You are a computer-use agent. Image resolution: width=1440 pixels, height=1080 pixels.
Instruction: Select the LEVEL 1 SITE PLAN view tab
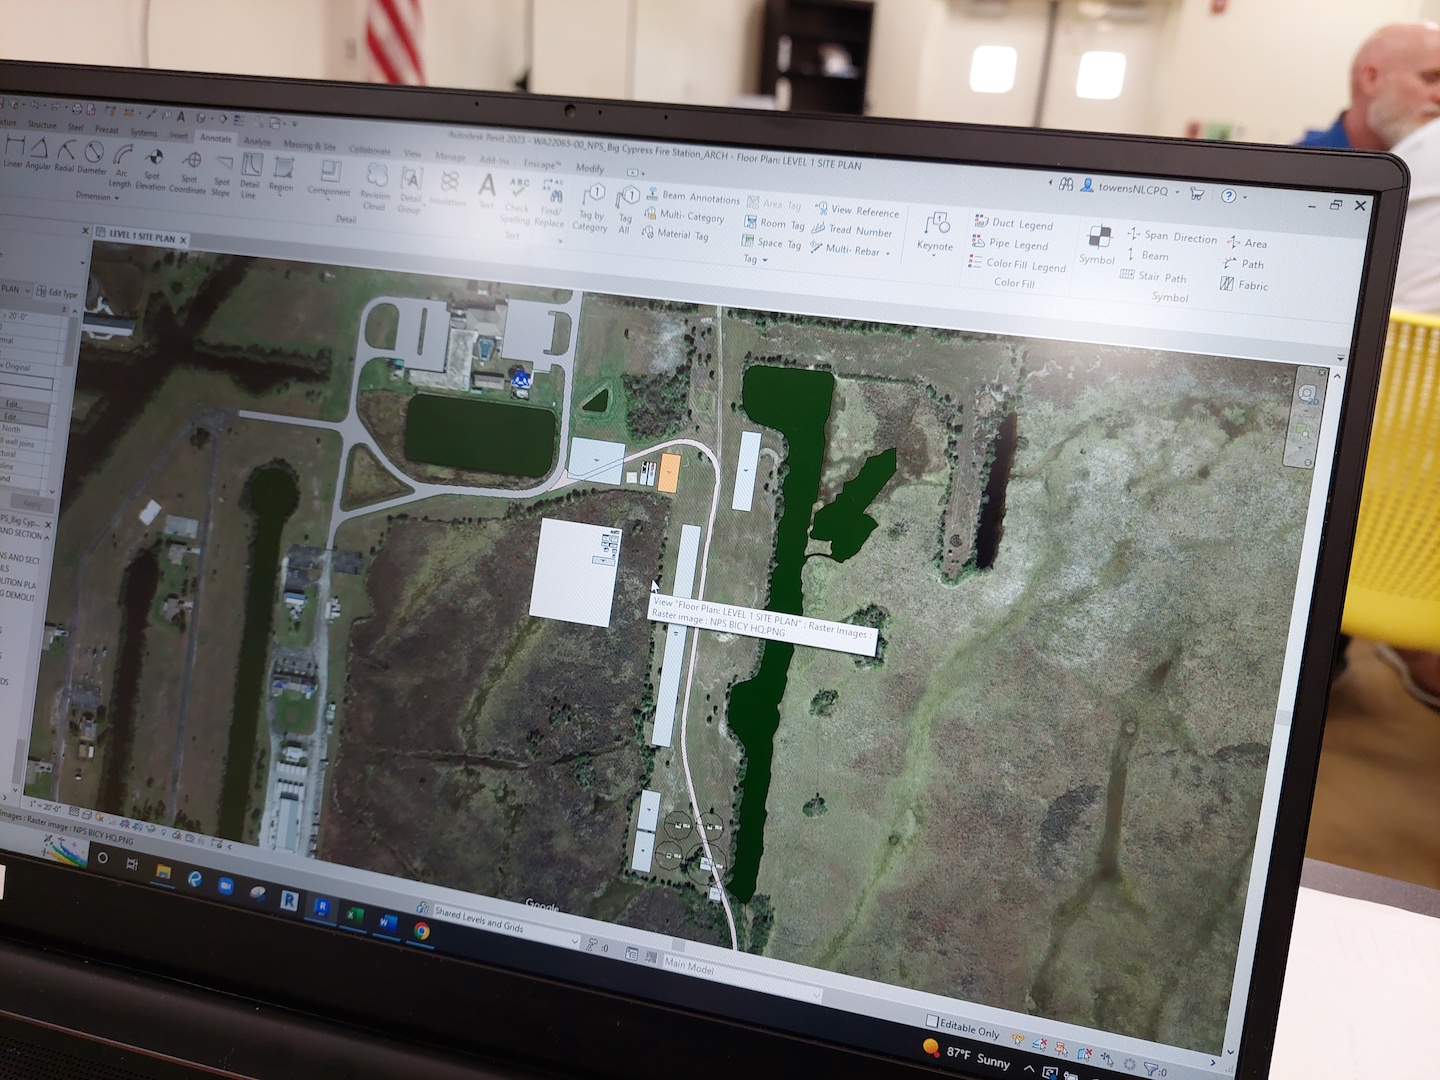pyautogui.click(x=140, y=236)
